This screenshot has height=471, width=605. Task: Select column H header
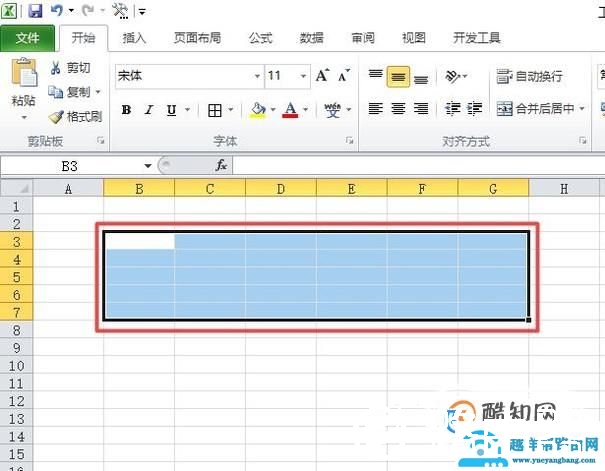pos(564,189)
